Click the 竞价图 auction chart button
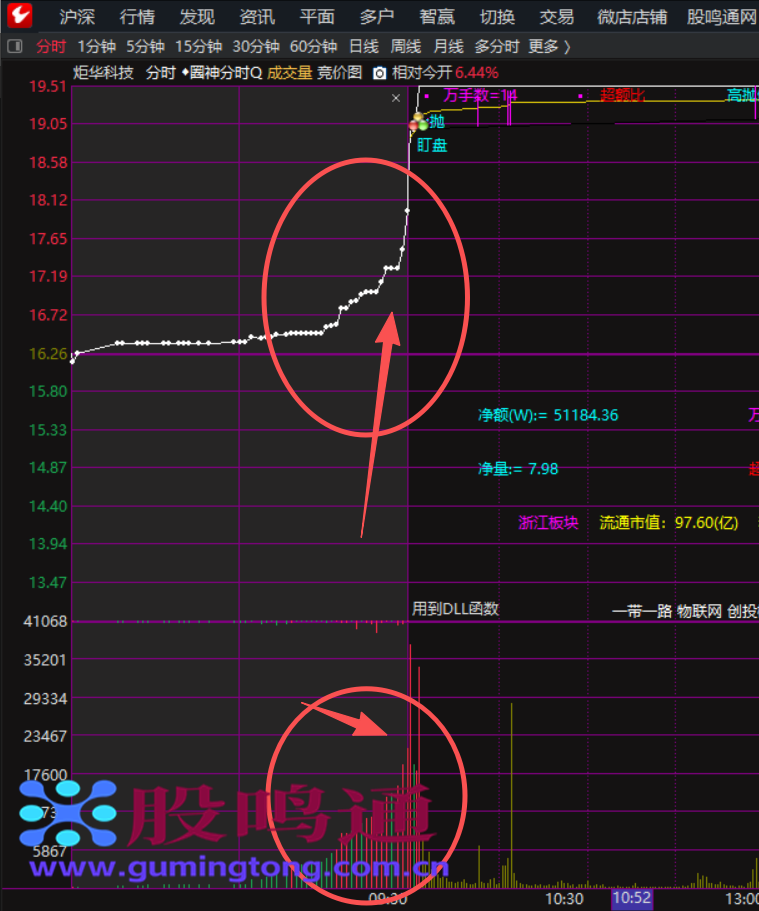759x911 pixels. click(x=340, y=73)
